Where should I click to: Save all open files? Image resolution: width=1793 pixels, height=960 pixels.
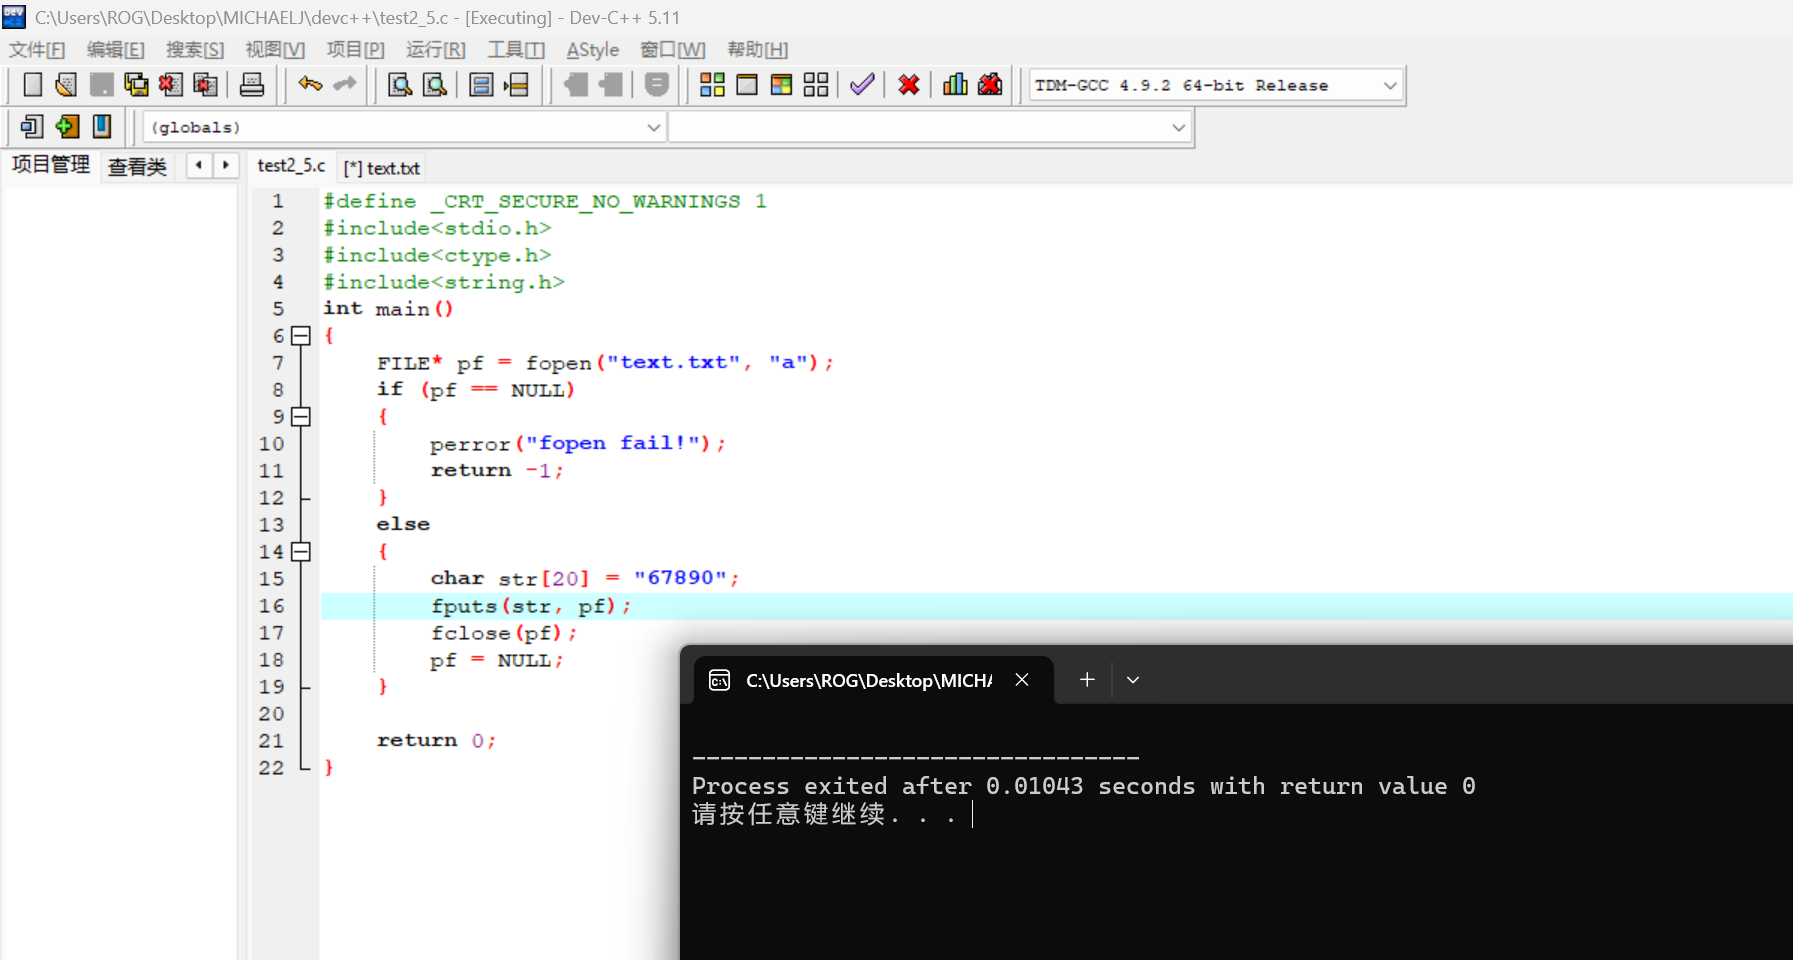click(x=136, y=85)
